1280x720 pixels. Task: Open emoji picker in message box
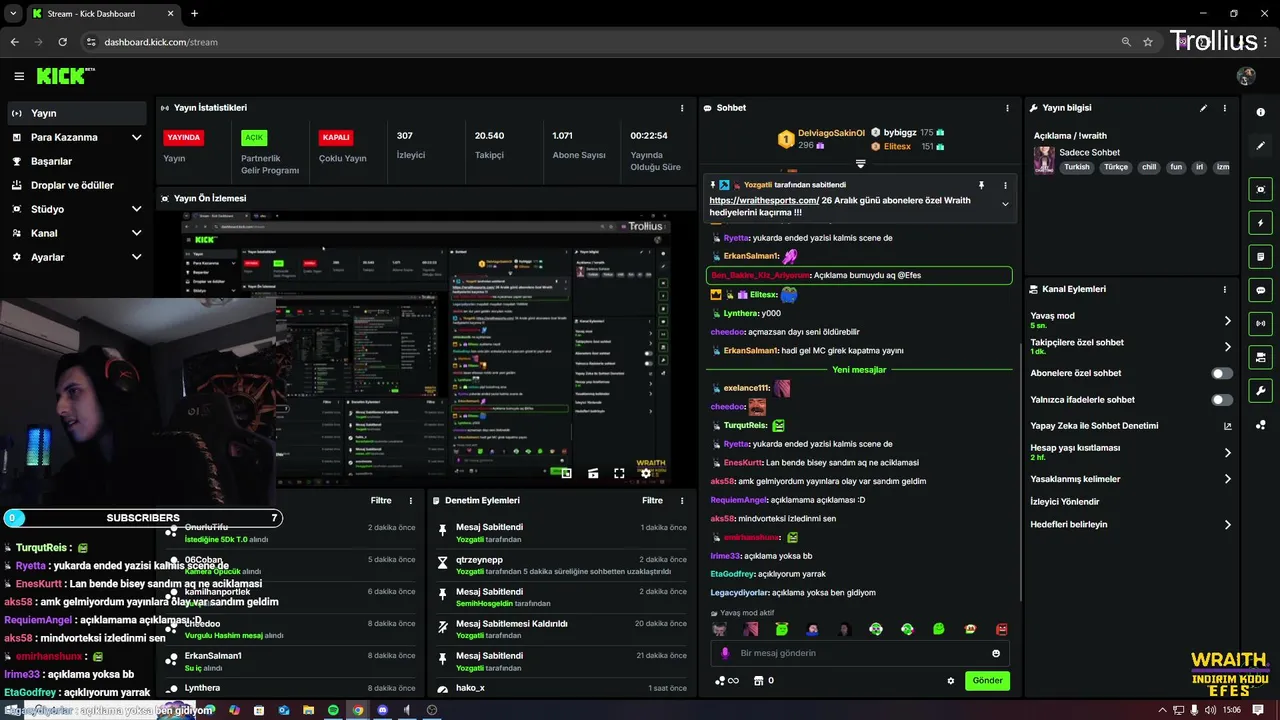click(x=996, y=653)
